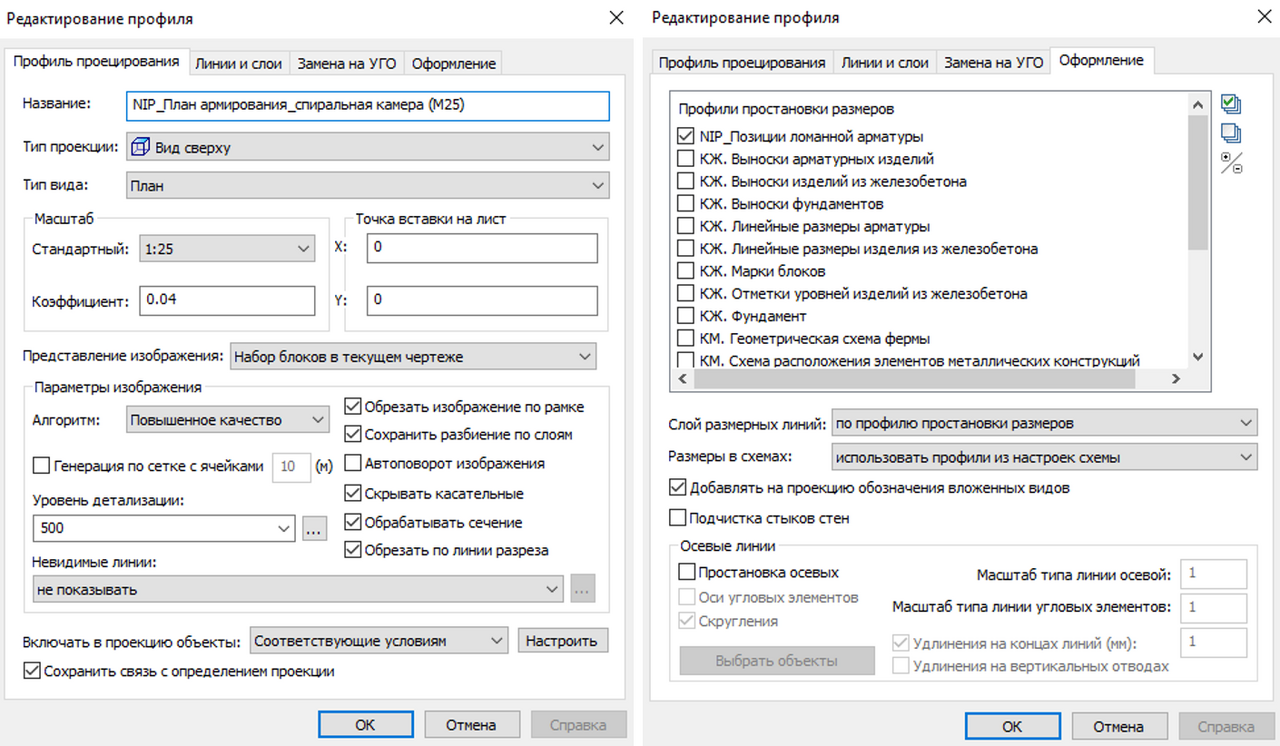Check КЖ. Отметки уровней изделий из железобетона
Image resolution: width=1280 pixels, height=746 pixels.
[x=685, y=294]
